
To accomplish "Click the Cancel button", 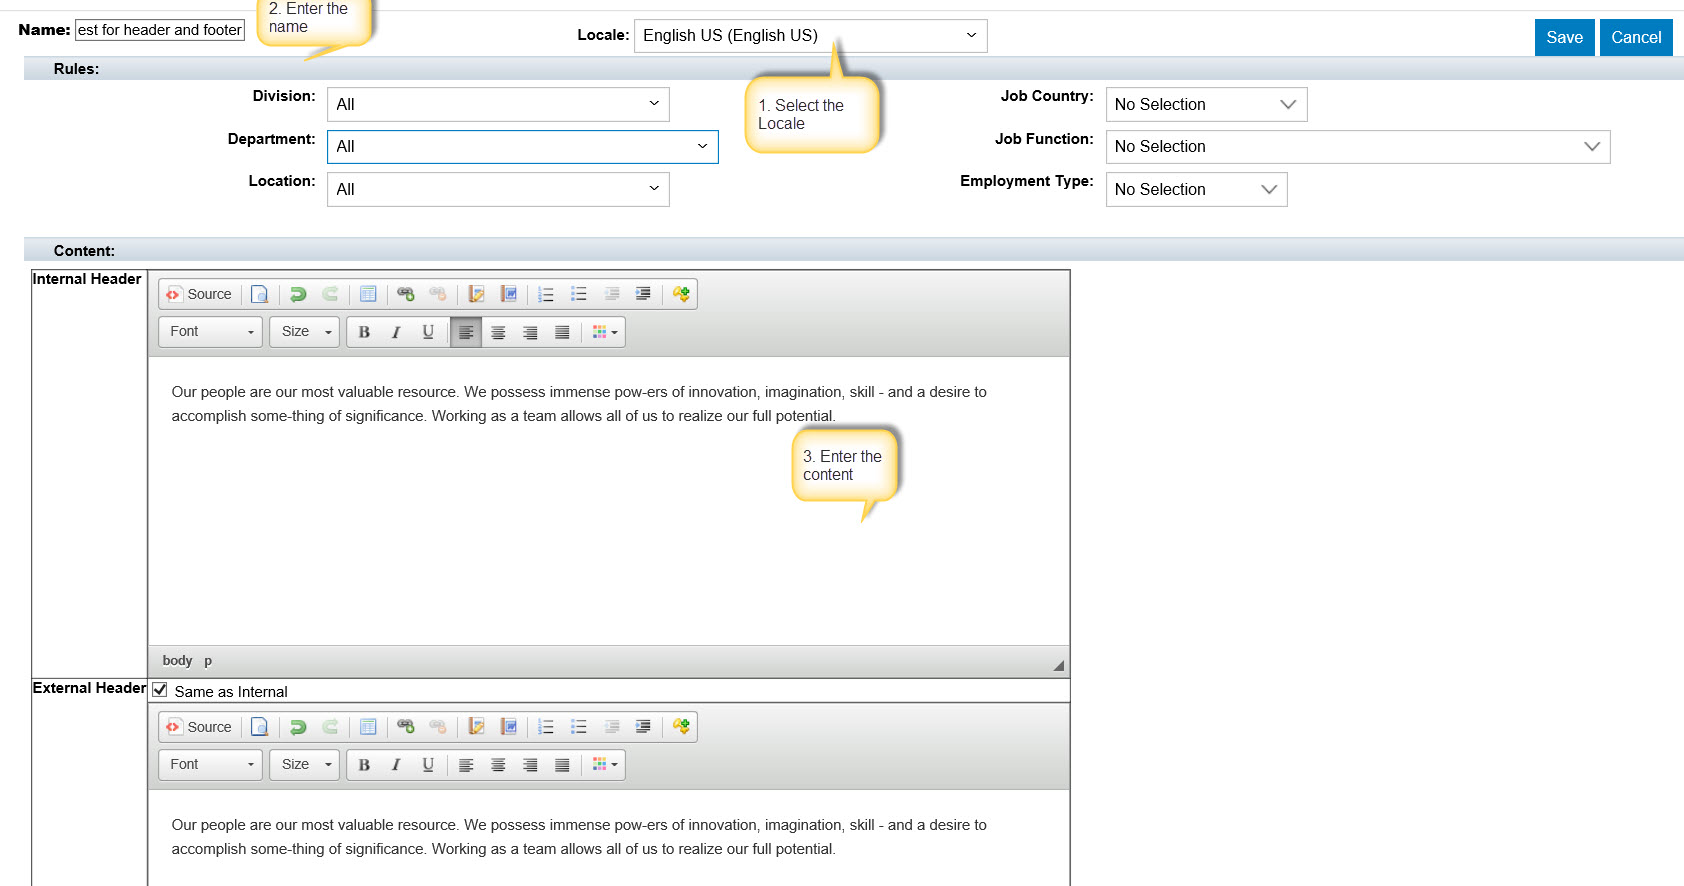I will (x=1636, y=37).
